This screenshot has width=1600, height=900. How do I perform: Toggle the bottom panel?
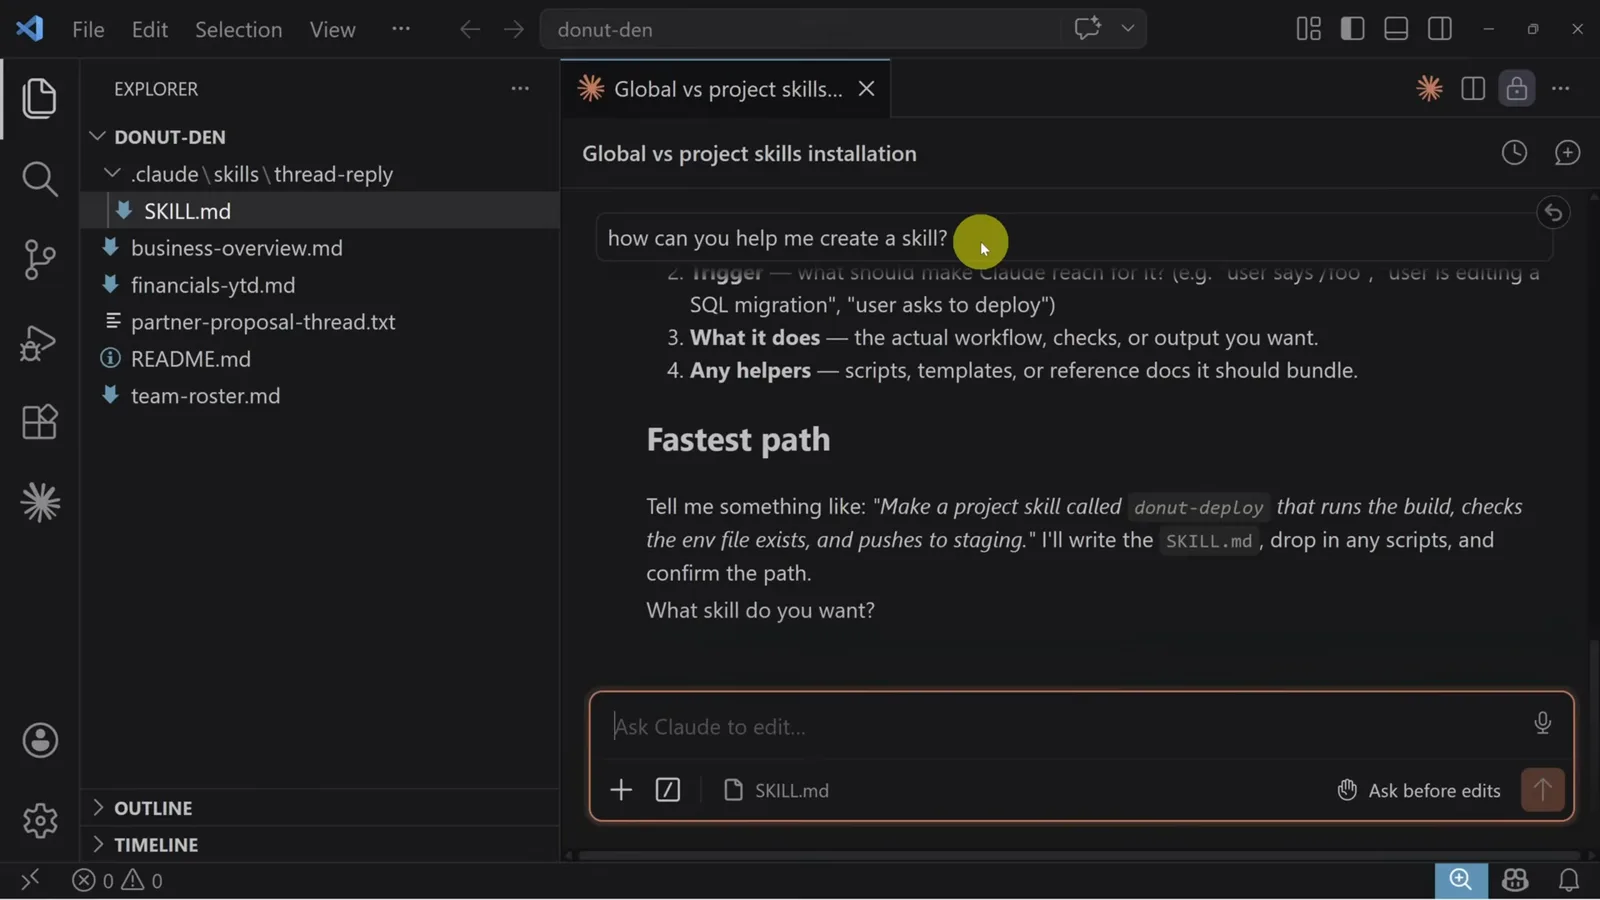tap(1396, 28)
